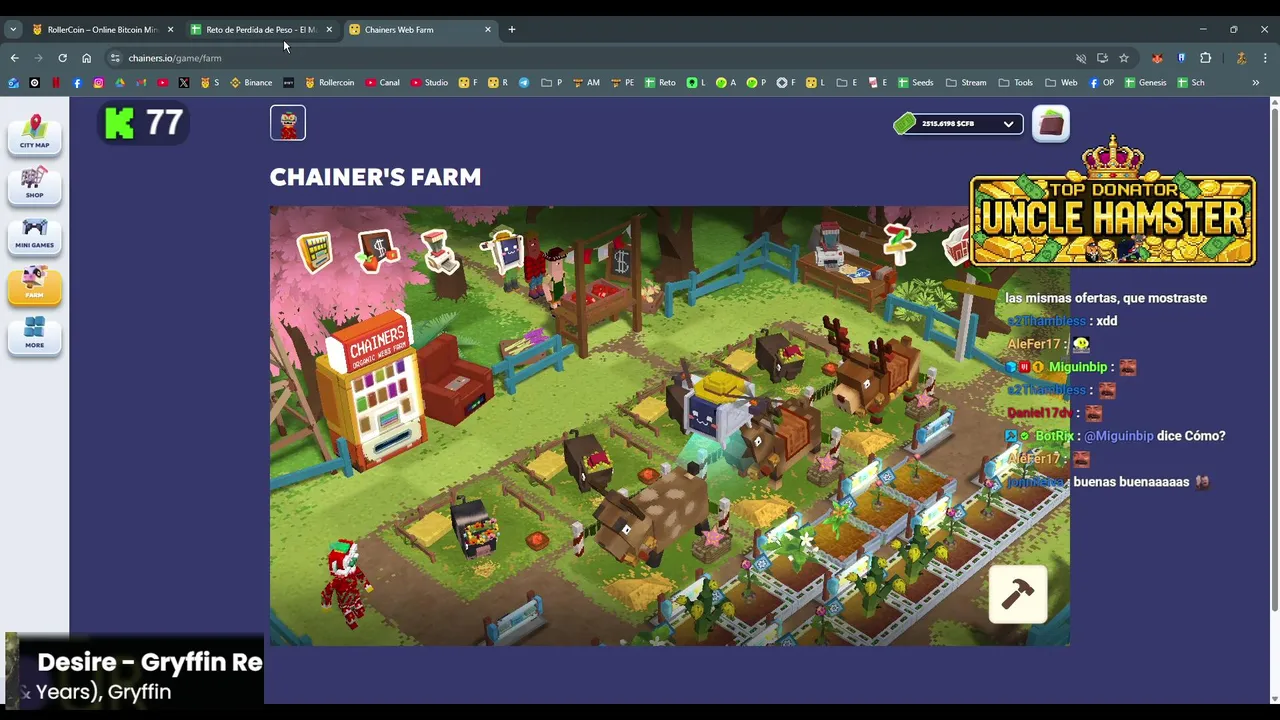
Task: Open the Telegram bookmark icon
Action: tap(524, 83)
